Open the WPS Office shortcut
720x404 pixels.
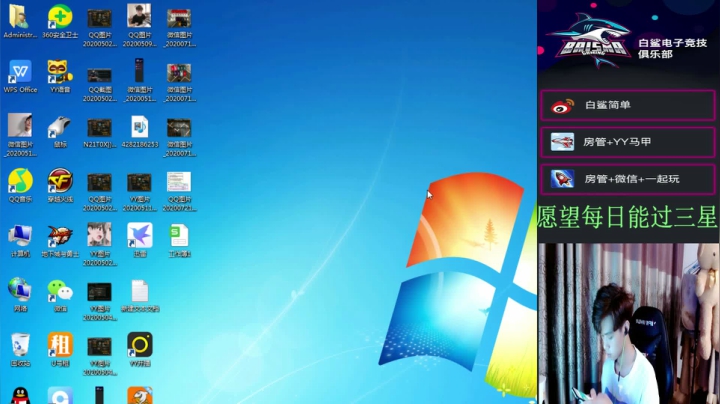pyautogui.click(x=20, y=76)
